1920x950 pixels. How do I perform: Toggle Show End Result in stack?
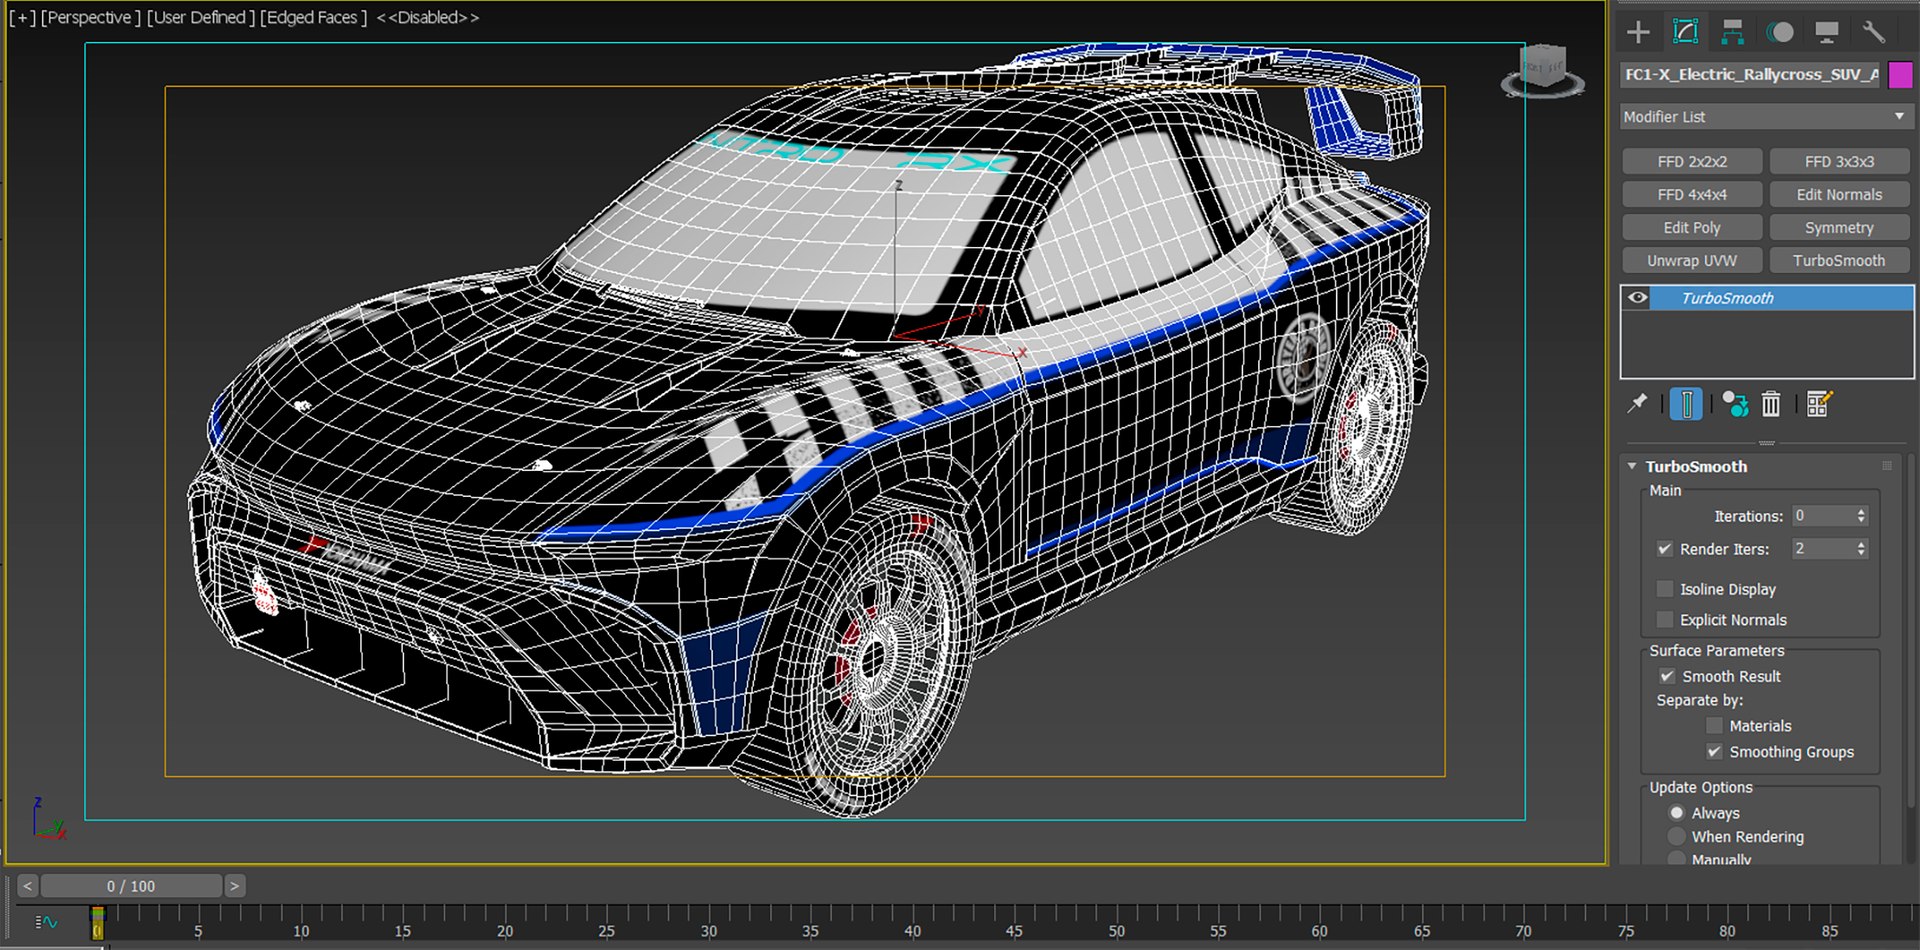[1686, 404]
